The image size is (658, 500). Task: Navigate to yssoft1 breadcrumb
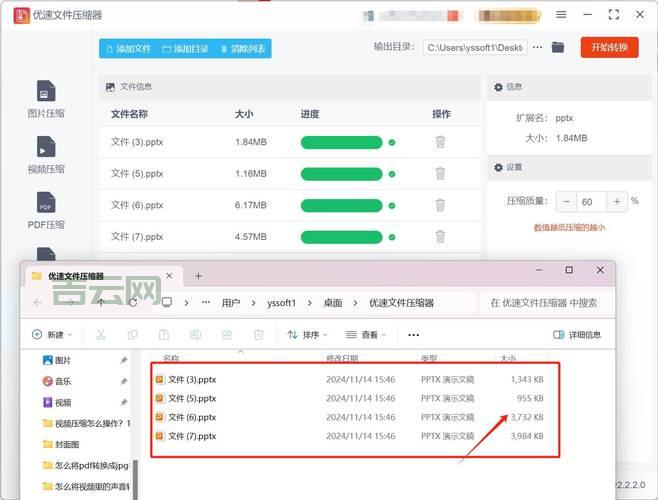tap(281, 303)
